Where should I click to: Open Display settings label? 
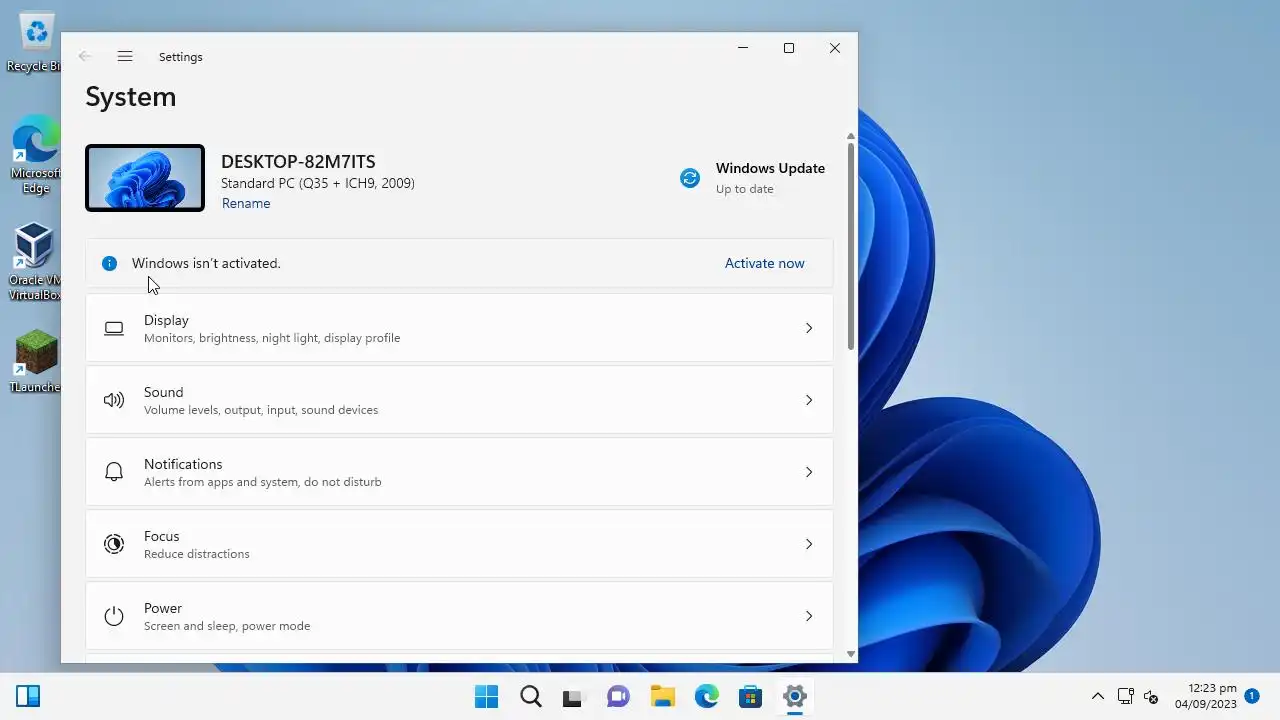tap(166, 320)
